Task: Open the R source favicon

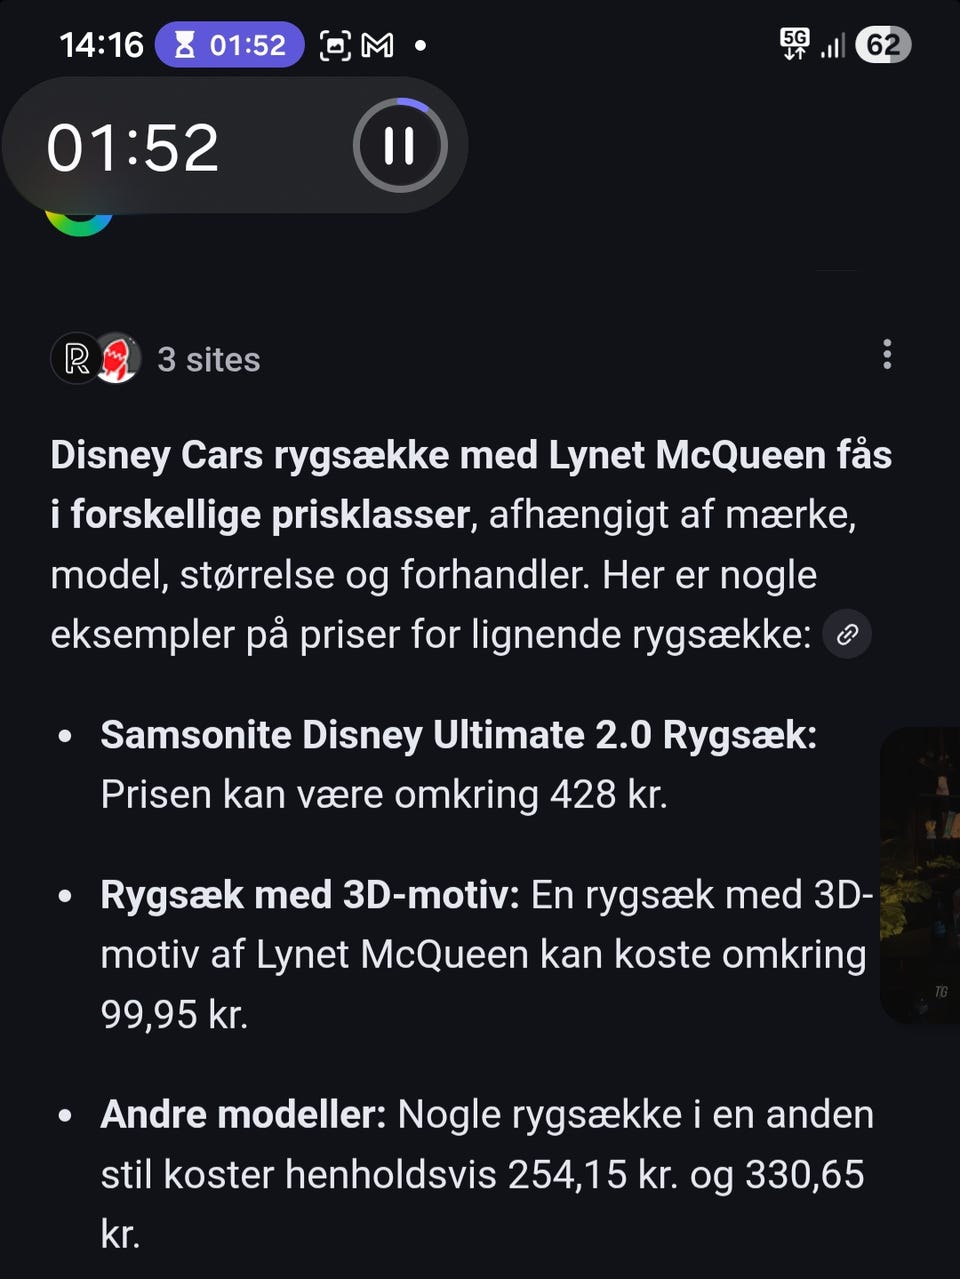Action: tap(76, 359)
